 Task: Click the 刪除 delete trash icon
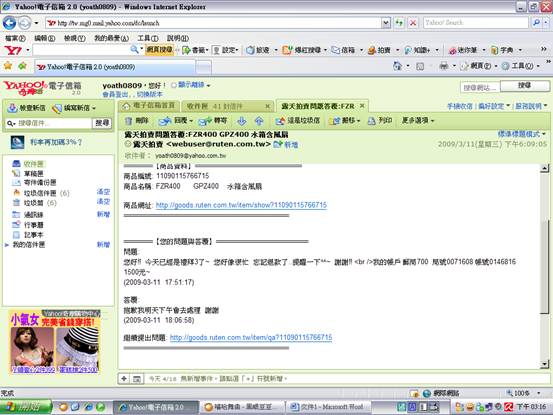[129, 121]
